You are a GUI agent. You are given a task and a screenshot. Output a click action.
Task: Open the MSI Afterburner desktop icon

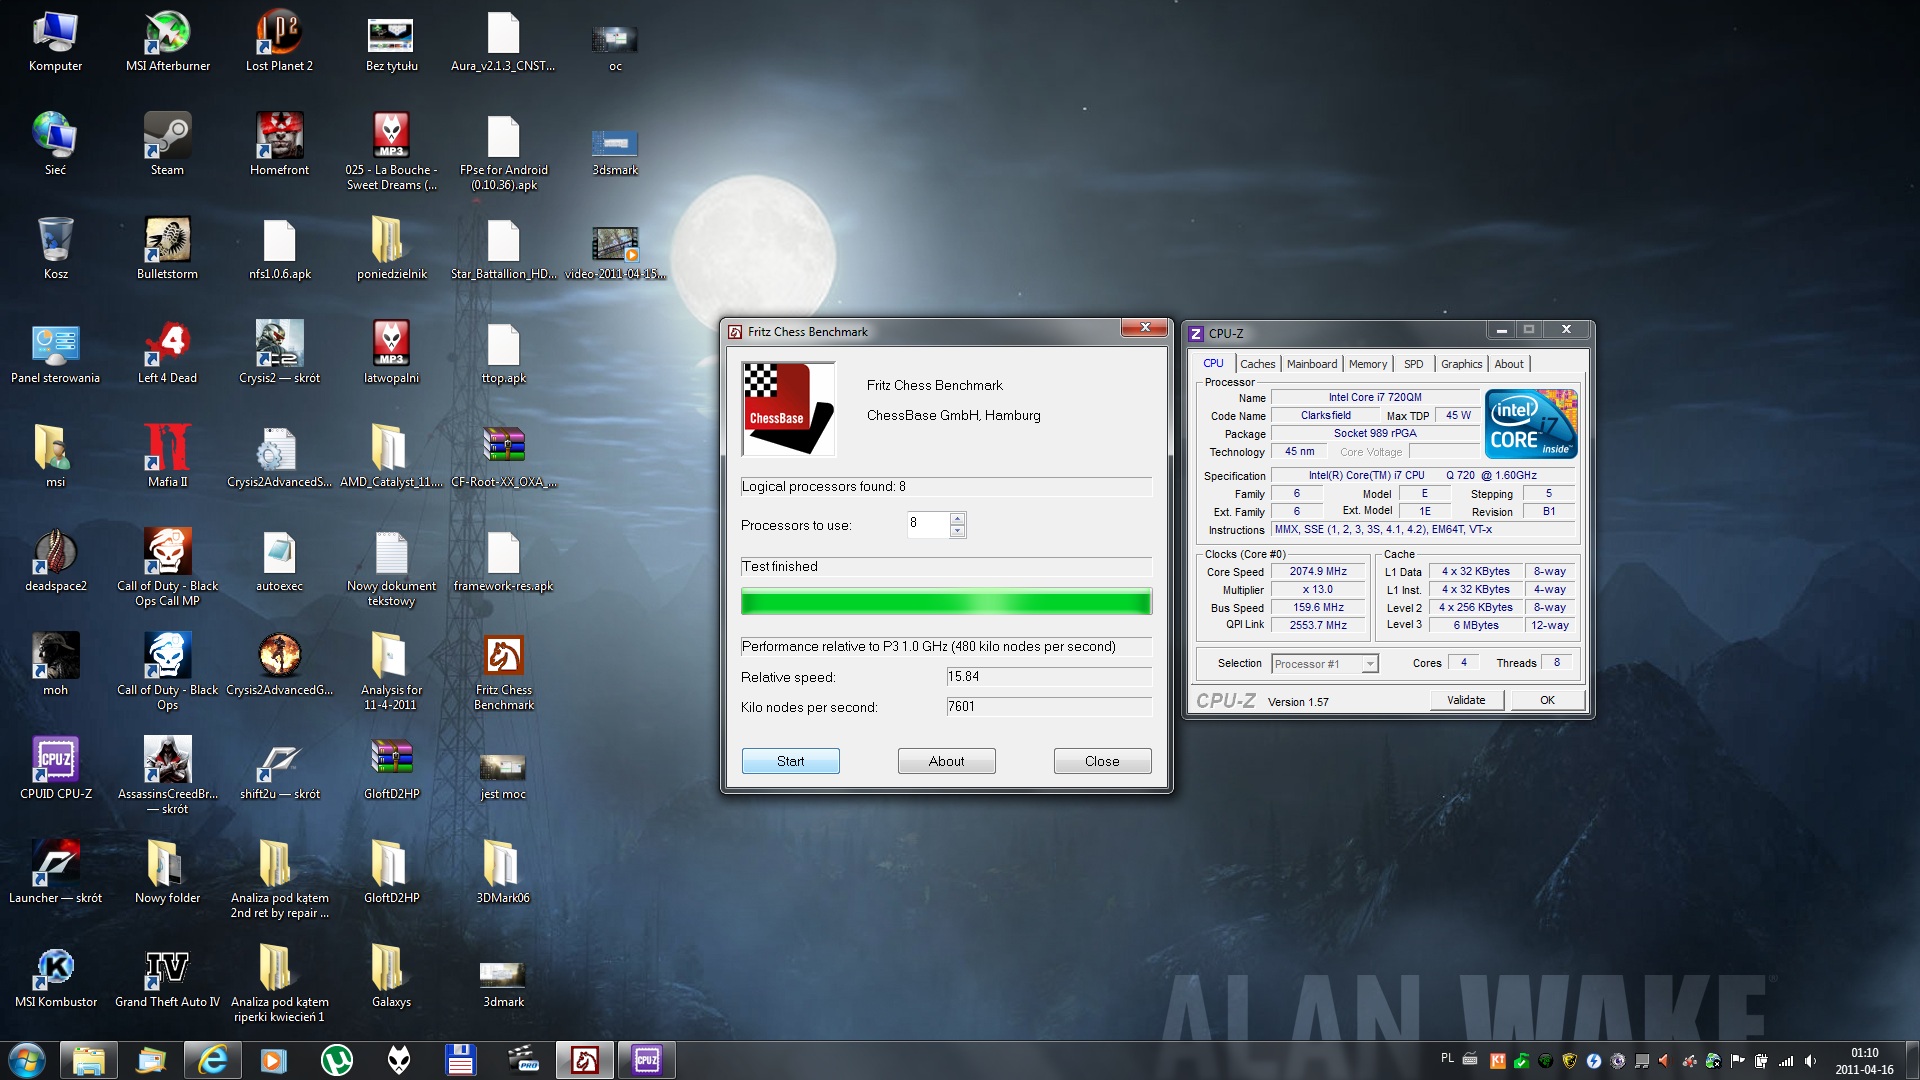(x=167, y=42)
